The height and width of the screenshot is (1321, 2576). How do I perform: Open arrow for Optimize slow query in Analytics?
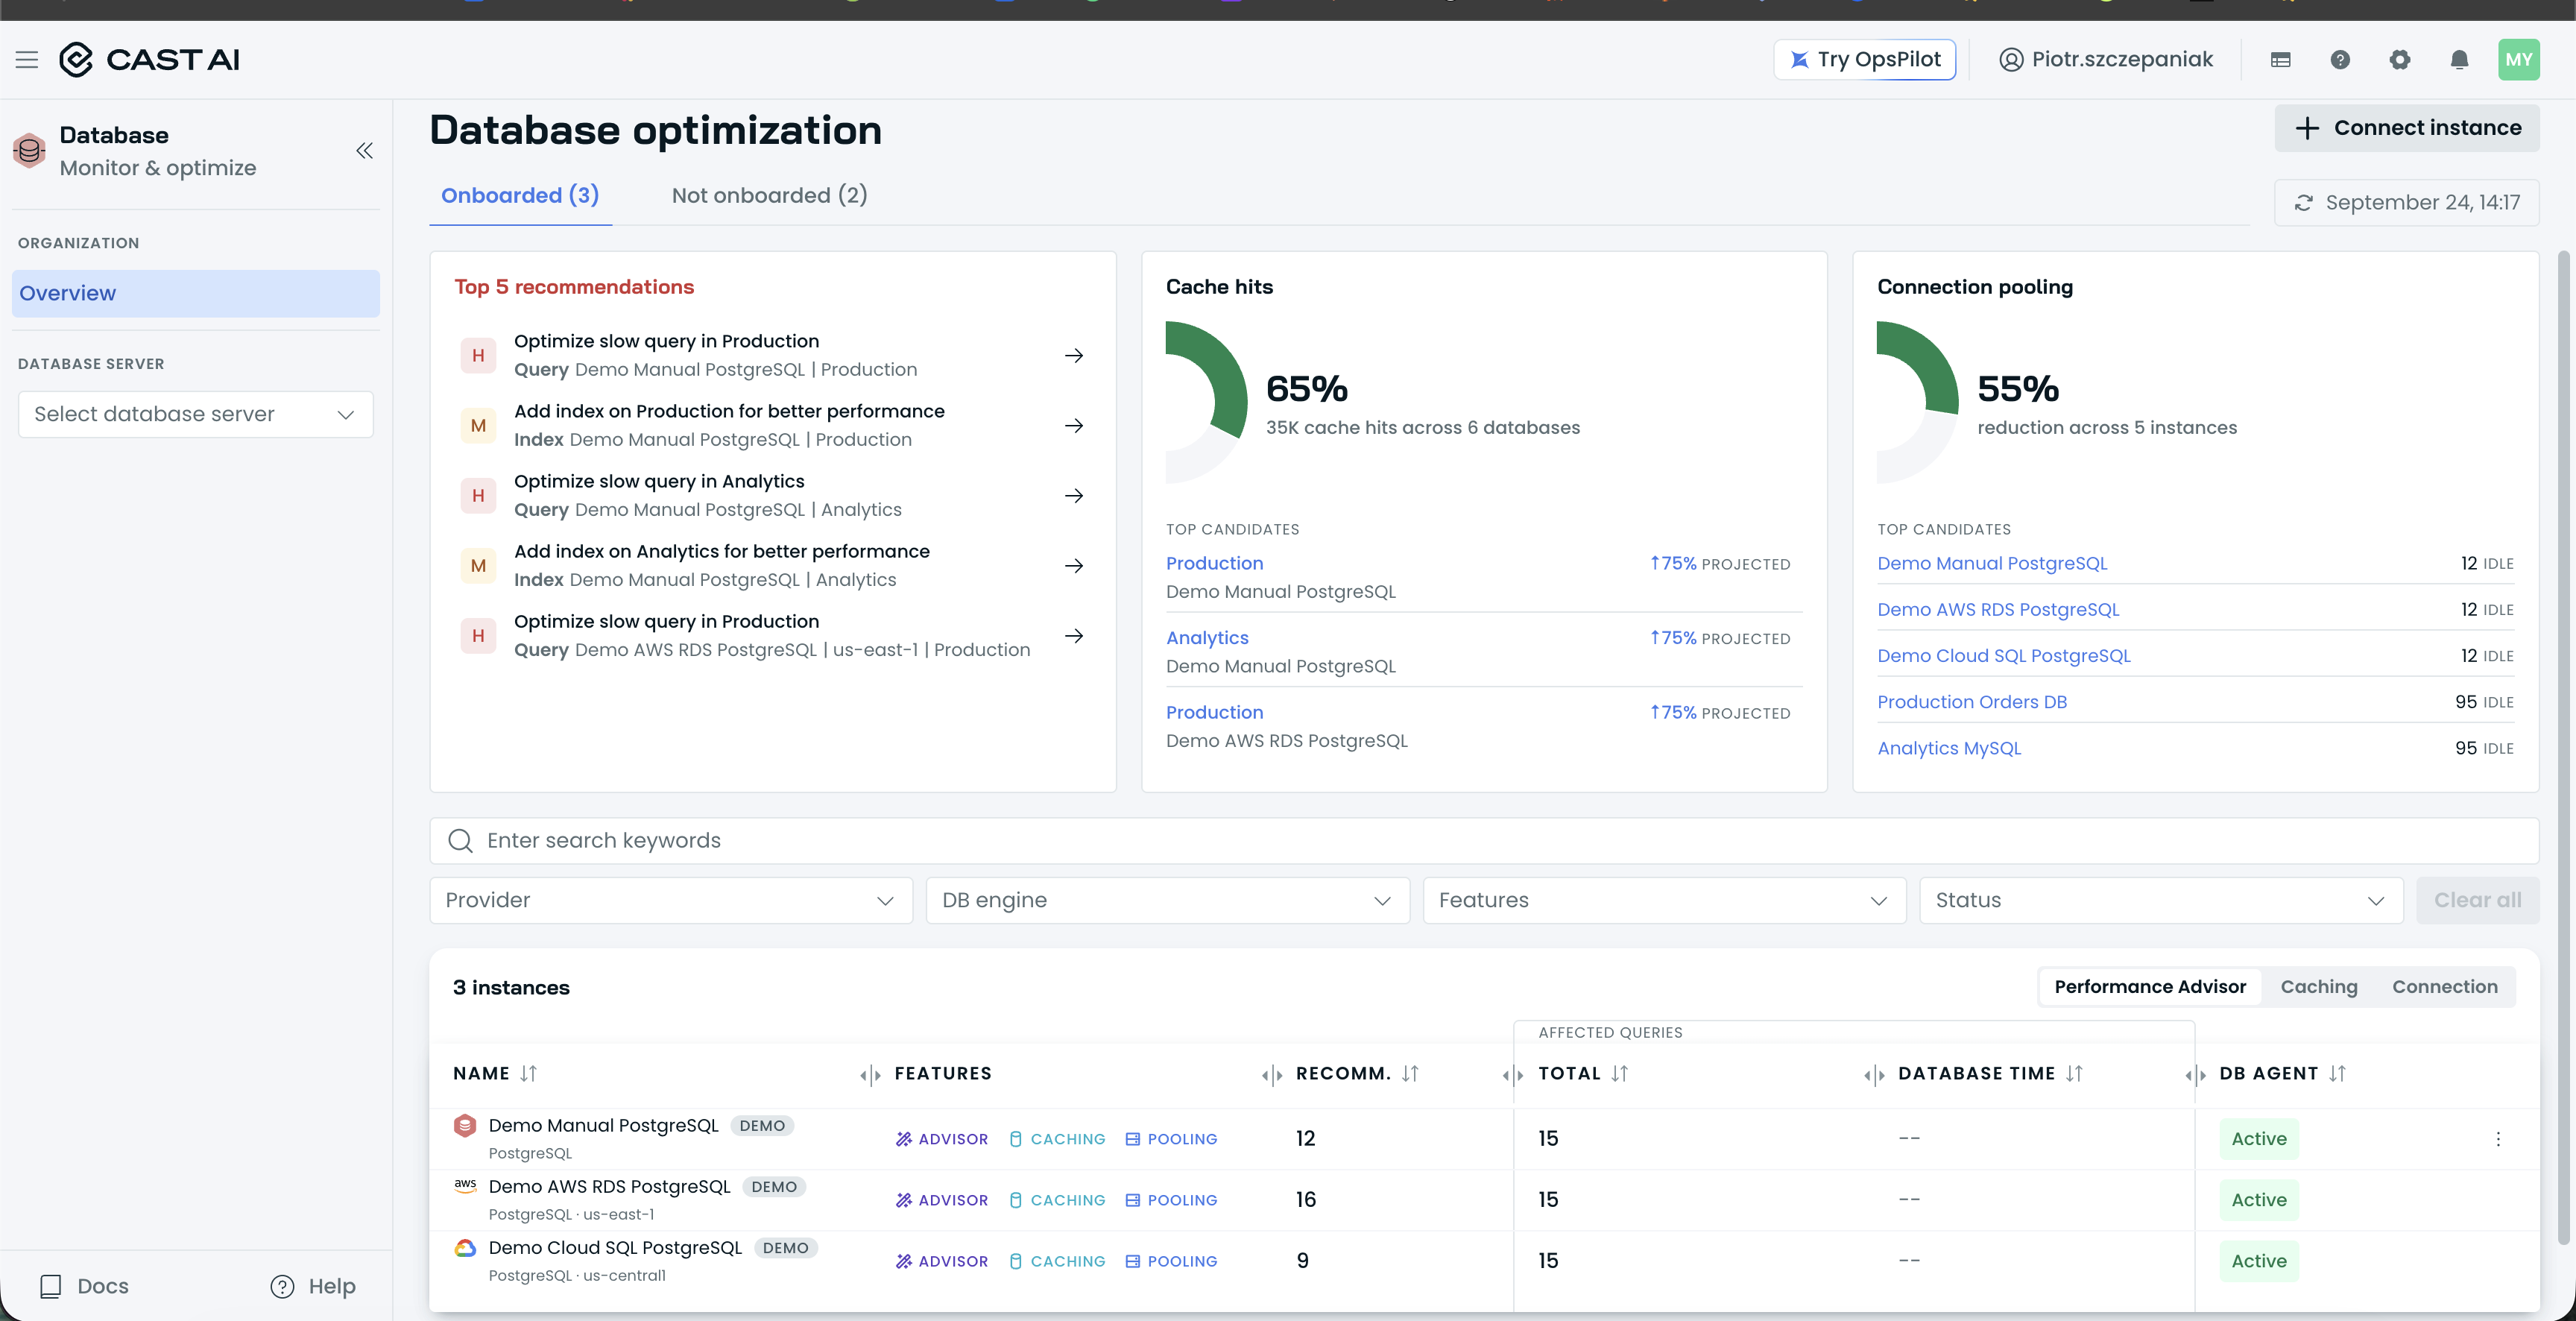[1074, 496]
